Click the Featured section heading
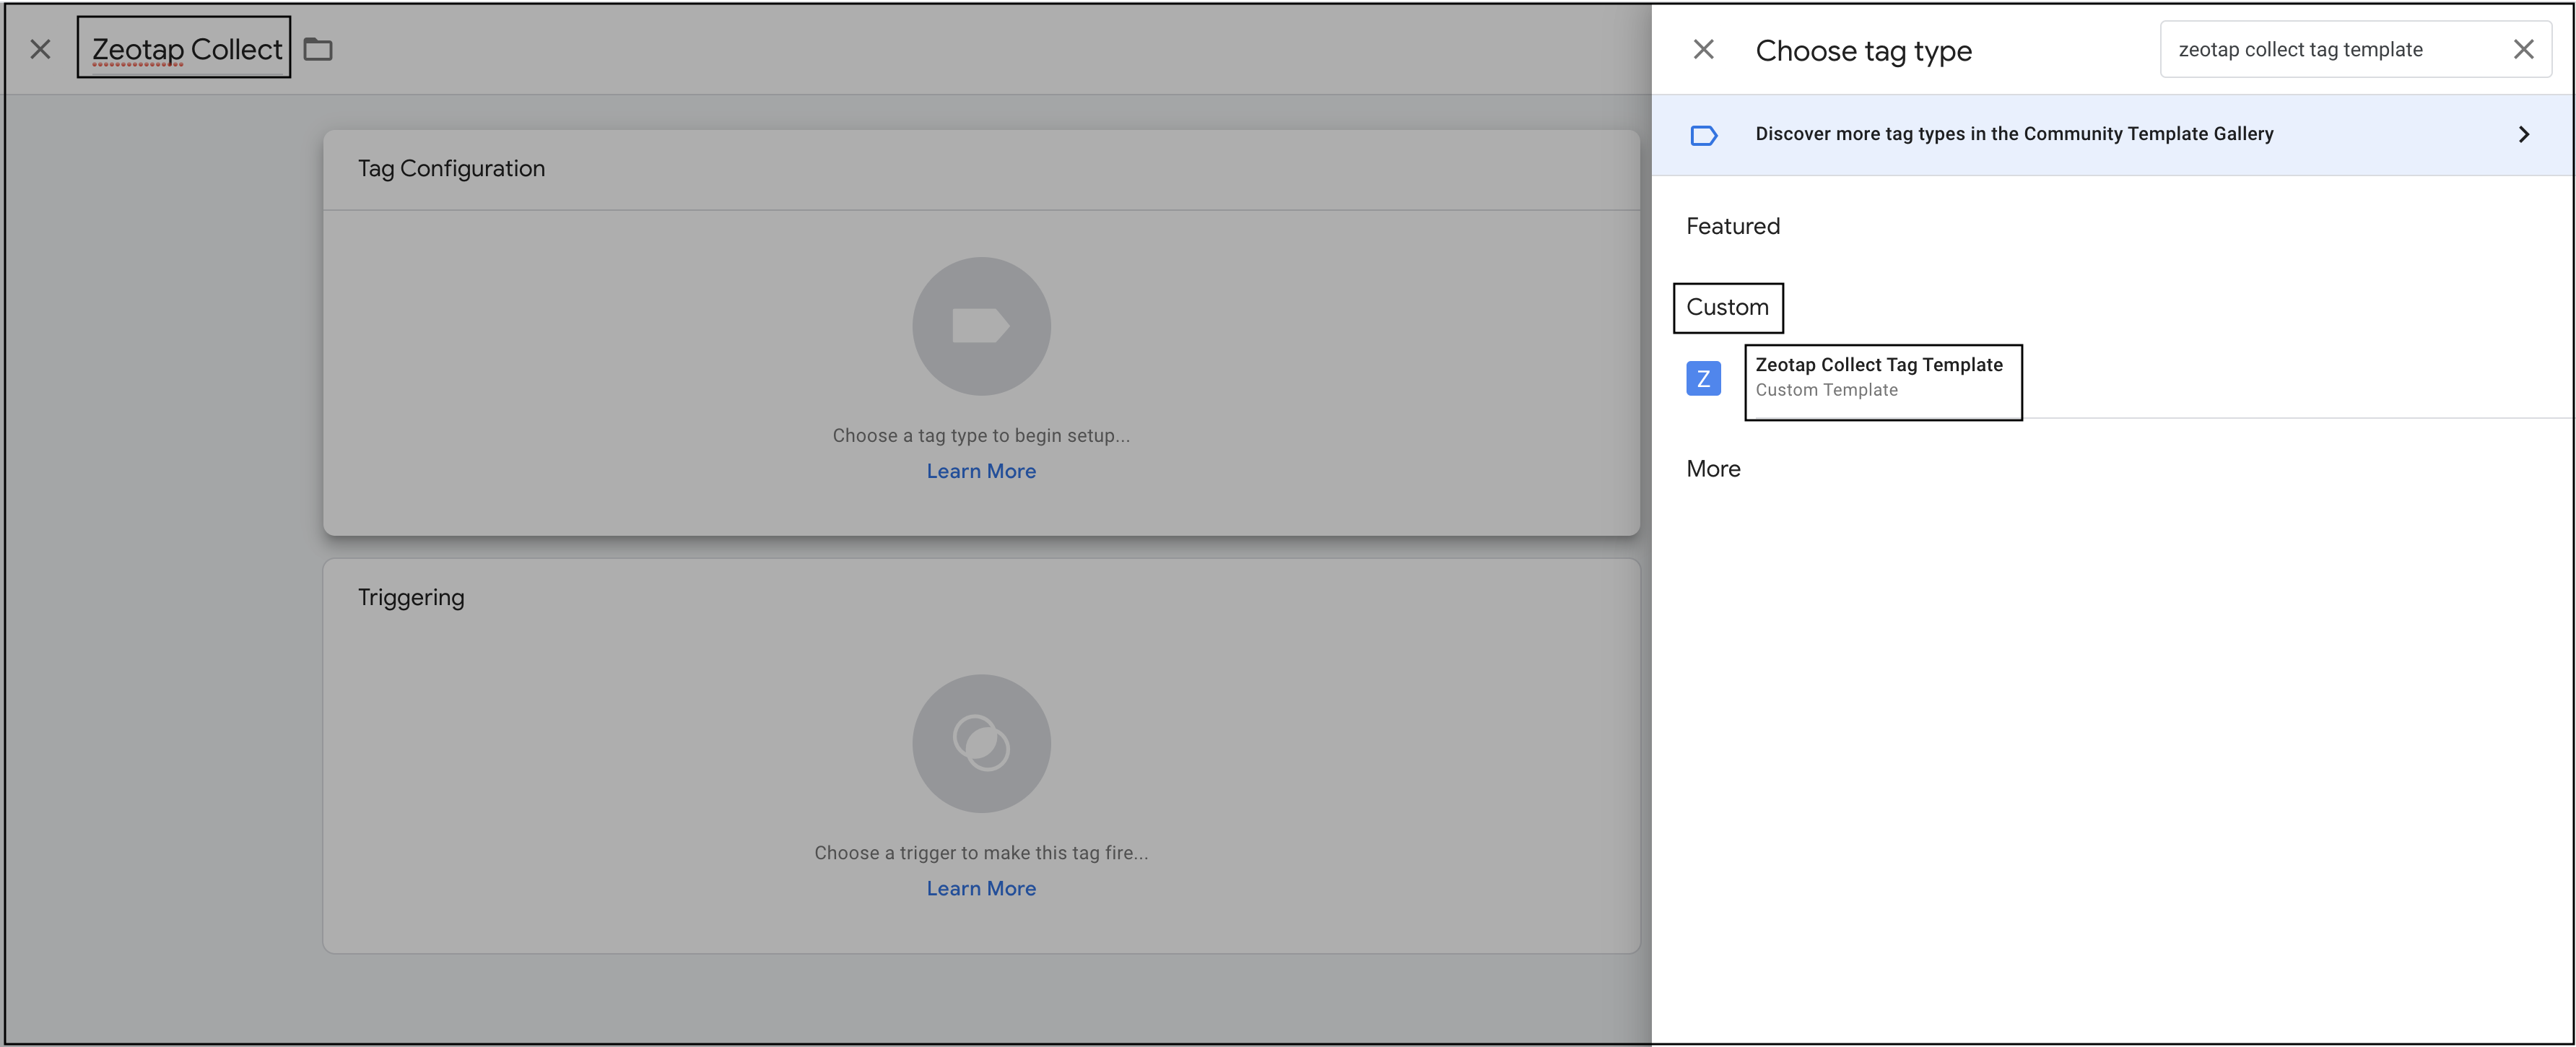This screenshot has width=2576, height=1047. [x=1732, y=226]
